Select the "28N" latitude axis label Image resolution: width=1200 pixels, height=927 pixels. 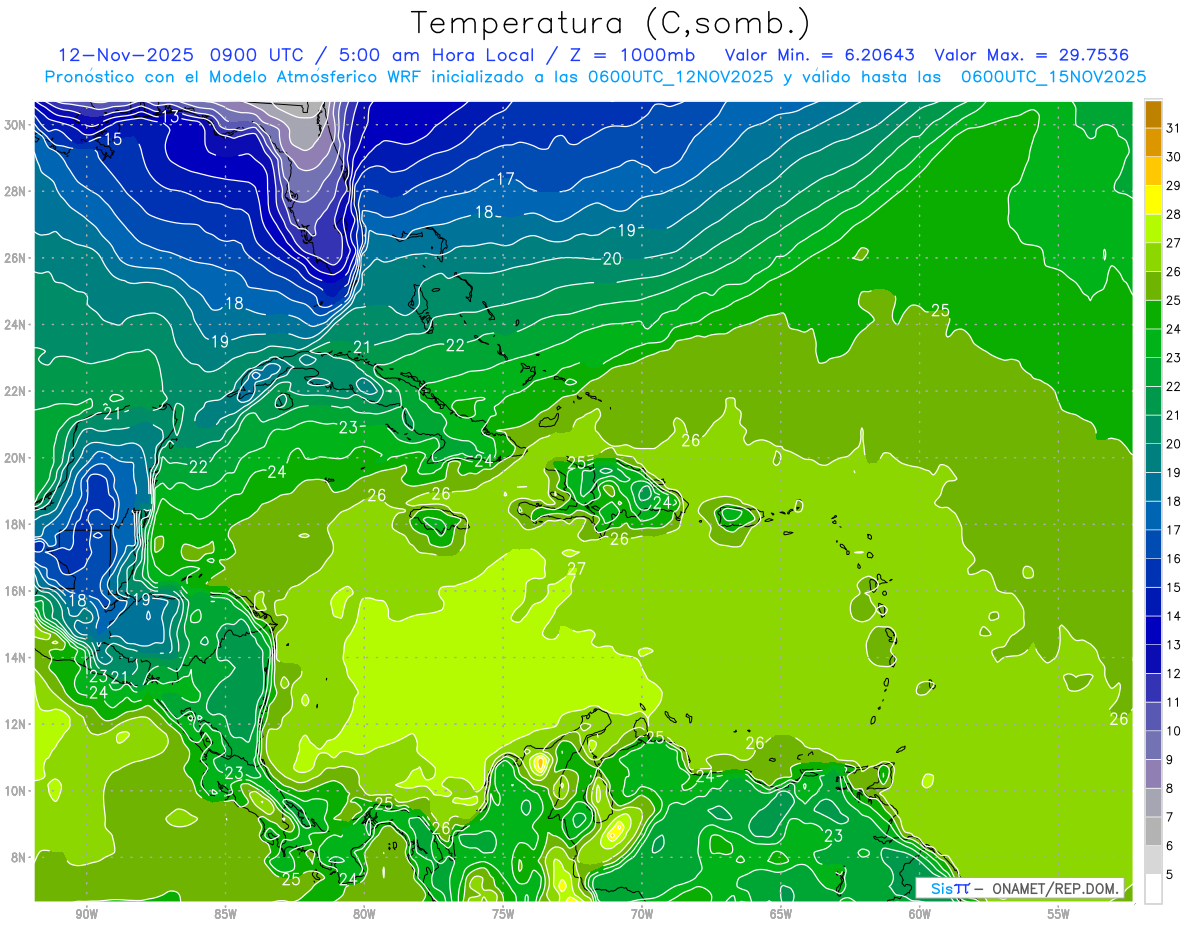[x=14, y=191]
